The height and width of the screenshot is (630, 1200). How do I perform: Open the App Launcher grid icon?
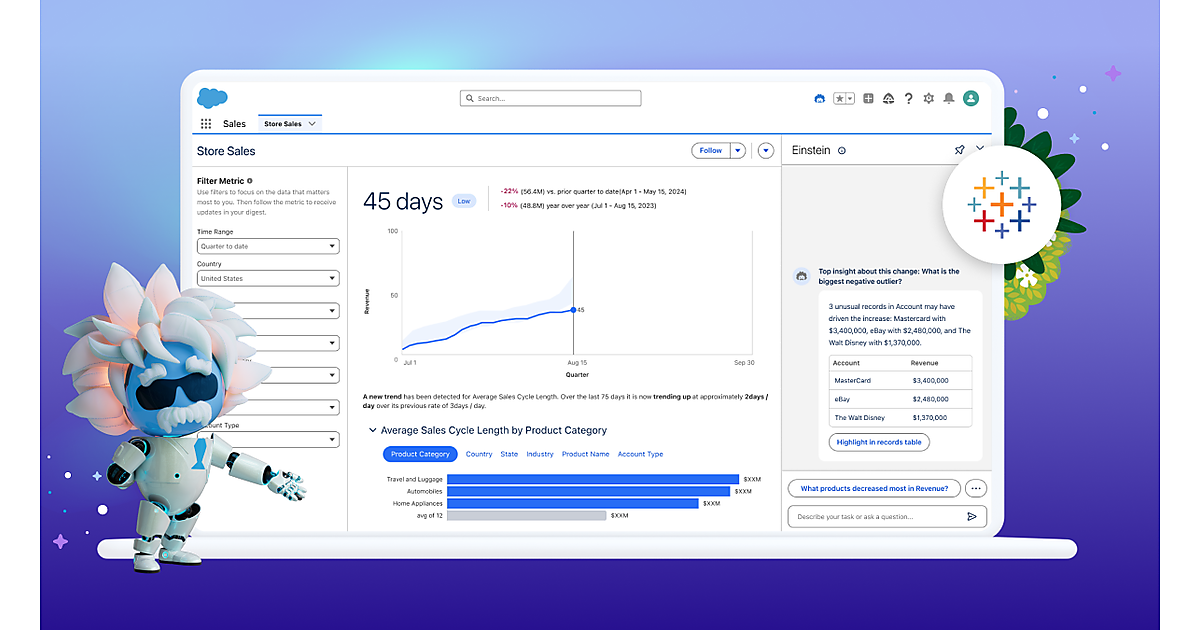pyautogui.click(x=206, y=124)
